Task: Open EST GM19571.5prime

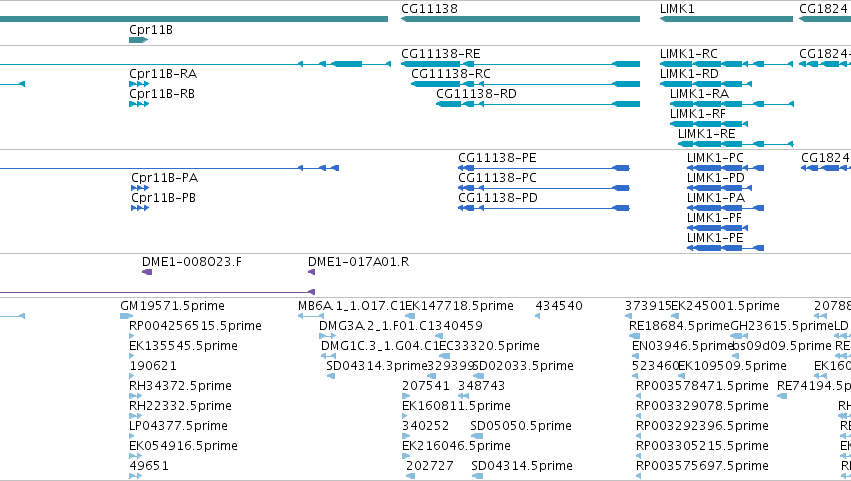Action: 172,306
